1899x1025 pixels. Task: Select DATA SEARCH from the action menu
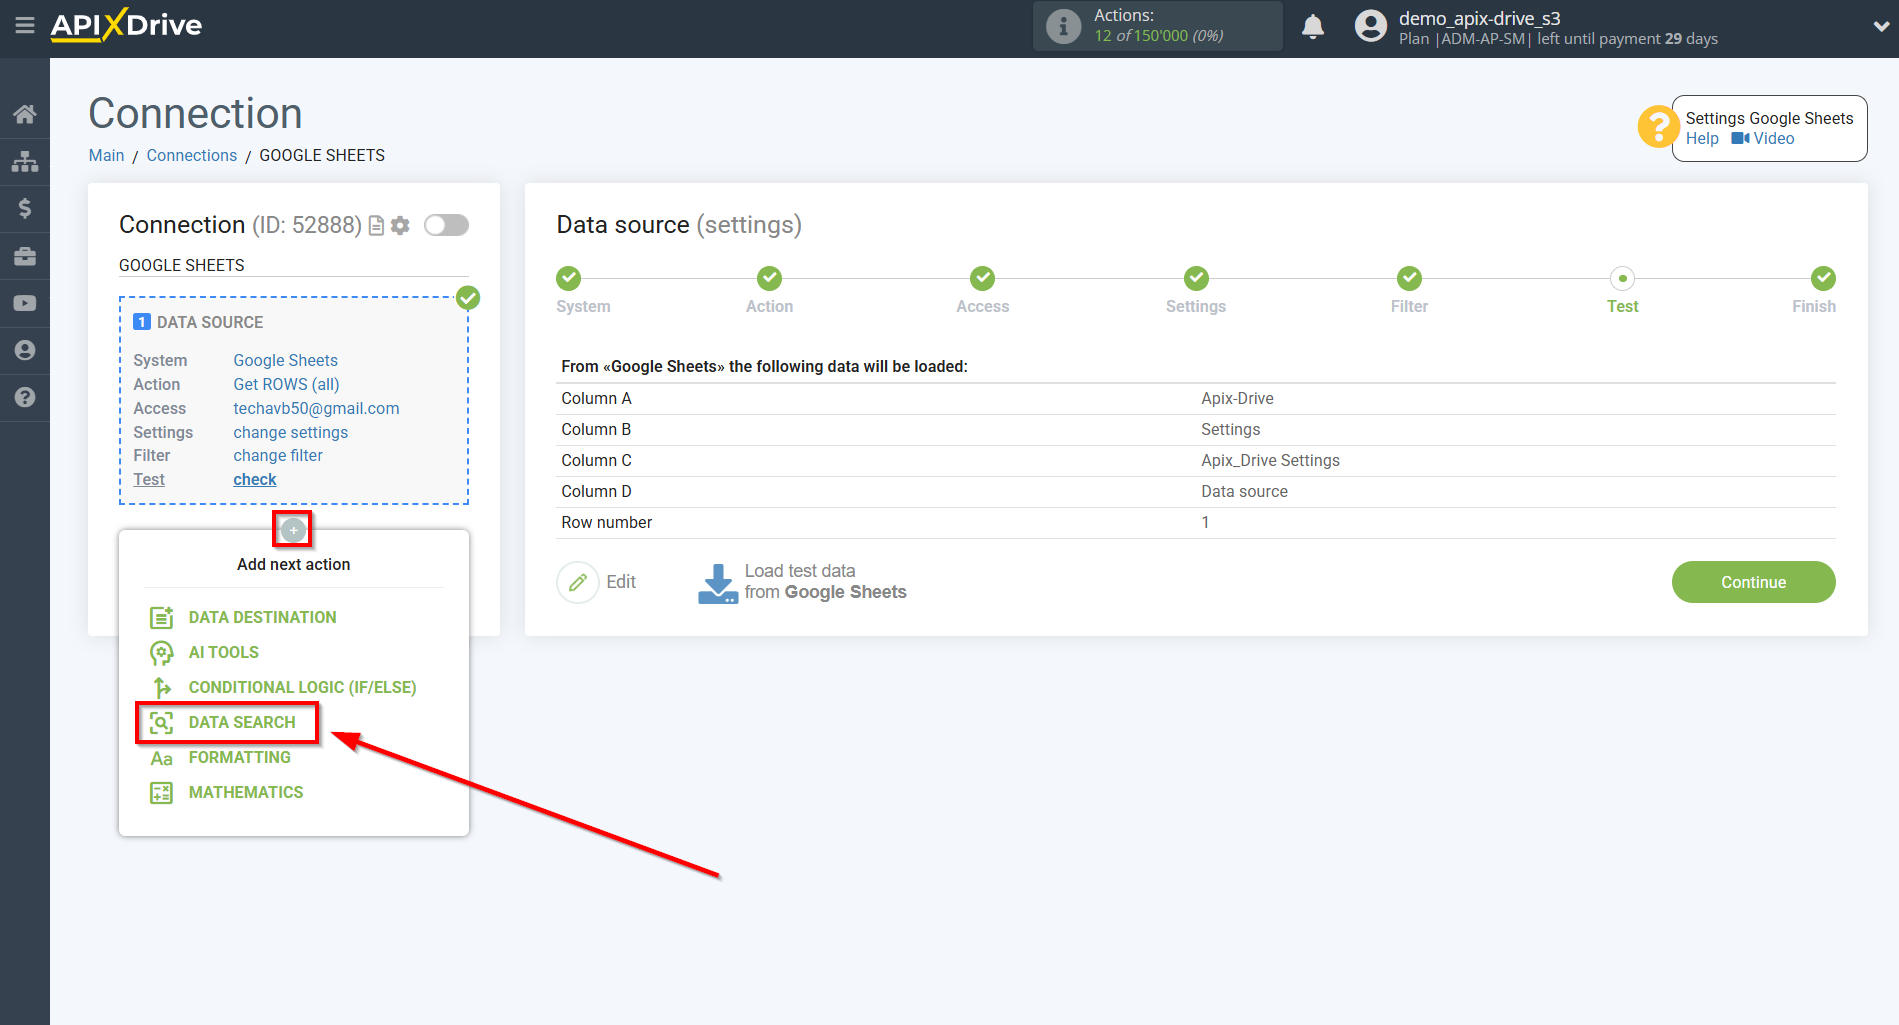click(242, 722)
